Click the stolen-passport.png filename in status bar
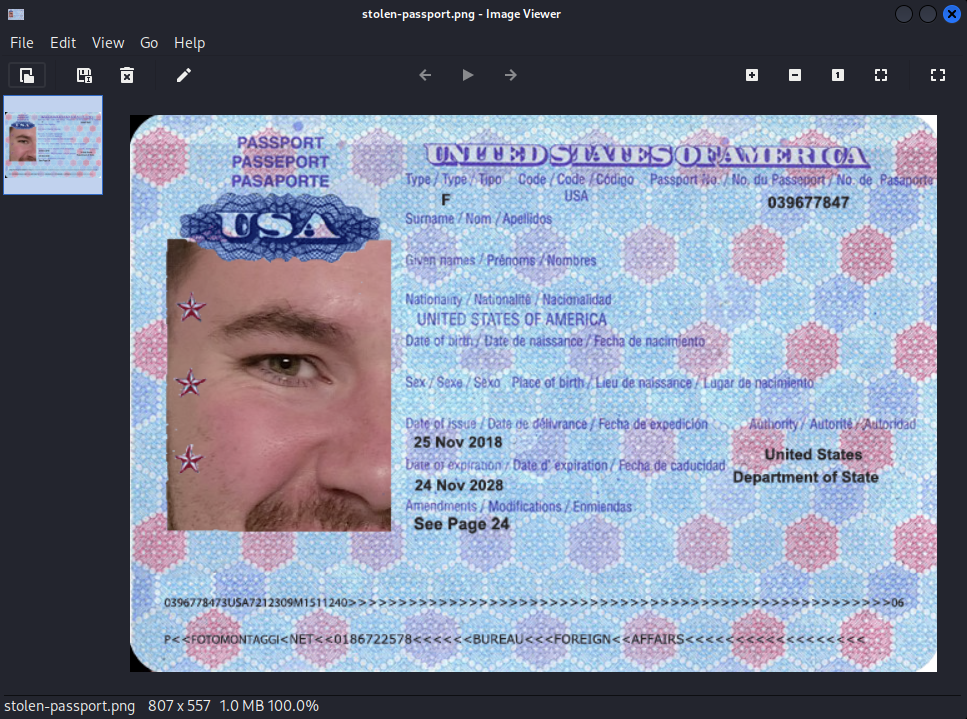The width and height of the screenshot is (967, 719). (x=70, y=706)
